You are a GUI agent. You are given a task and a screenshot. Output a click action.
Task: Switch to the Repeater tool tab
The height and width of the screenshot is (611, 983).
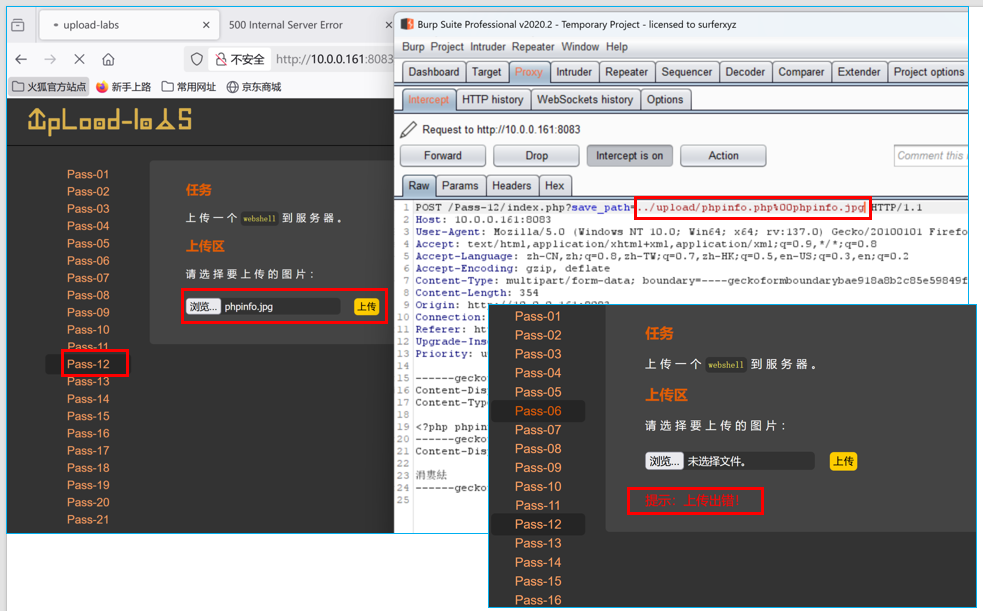point(626,72)
